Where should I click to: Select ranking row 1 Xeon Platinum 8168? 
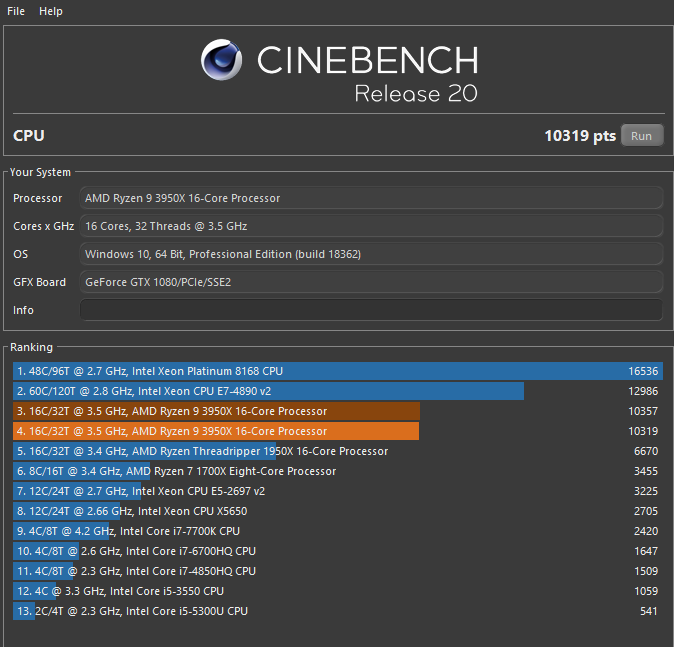click(x=337, y=371)
